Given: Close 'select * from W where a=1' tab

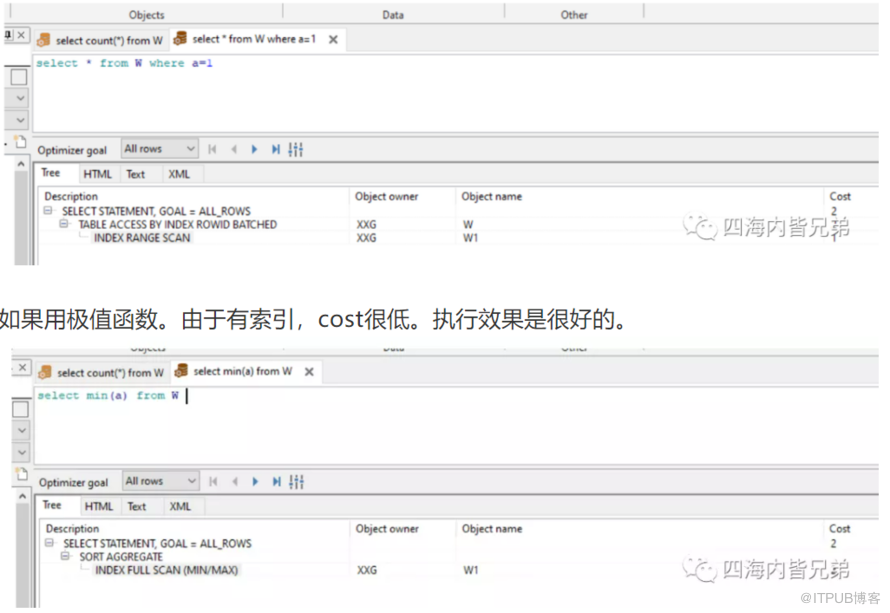Looking at the screenshot, I should (x=333, y=39).
